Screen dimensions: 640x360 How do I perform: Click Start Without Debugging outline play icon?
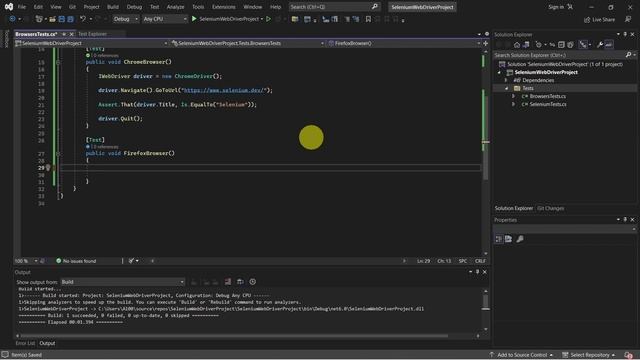269,19
